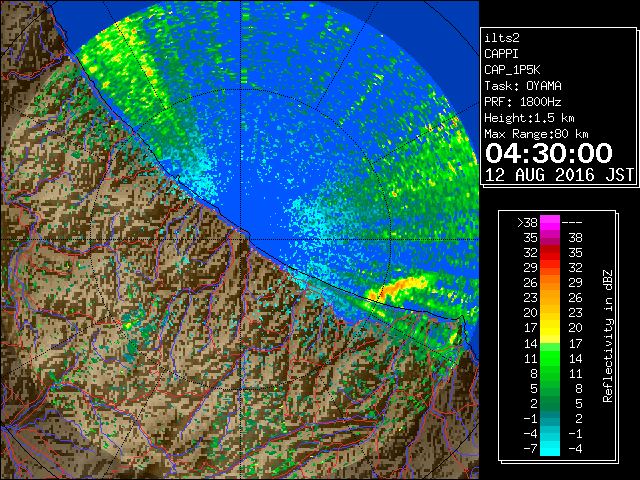This screenshot has width=640, height=480.
Task: Click the 'Reflectivity in dBZ' axis label
Action: coord(608,336)
